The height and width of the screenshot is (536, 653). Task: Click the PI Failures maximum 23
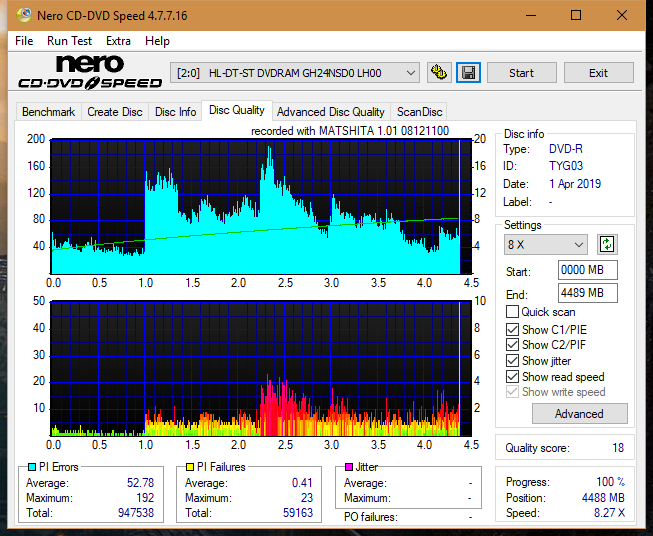coord(307,498)
